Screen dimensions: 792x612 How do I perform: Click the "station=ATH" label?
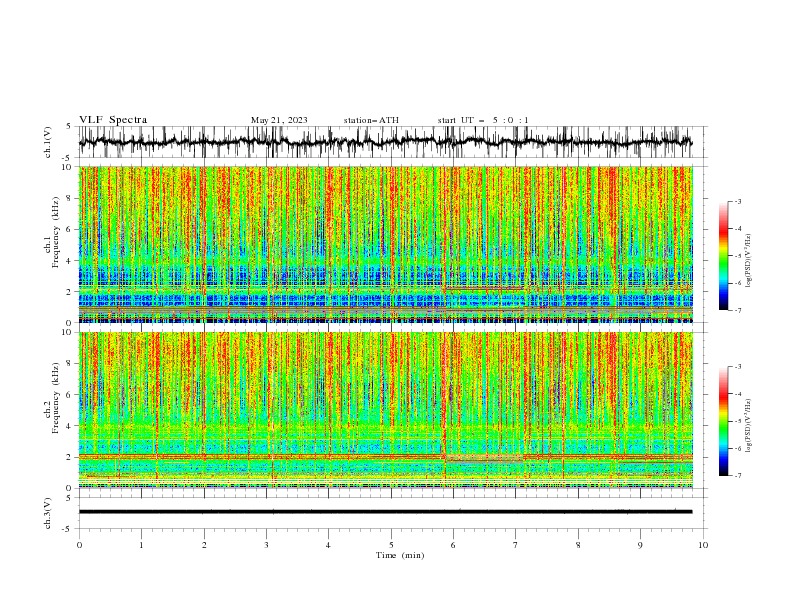coord(371,120)
